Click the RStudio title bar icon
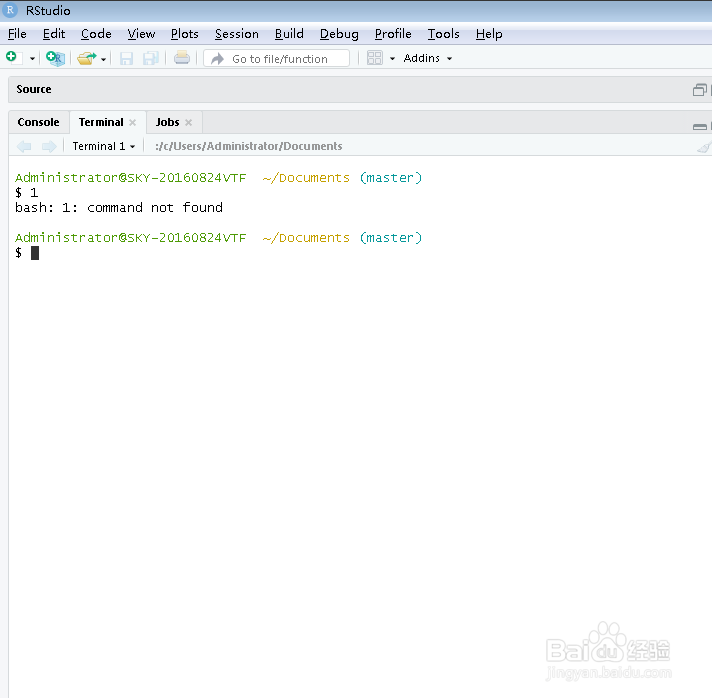 tap(10, 10)
